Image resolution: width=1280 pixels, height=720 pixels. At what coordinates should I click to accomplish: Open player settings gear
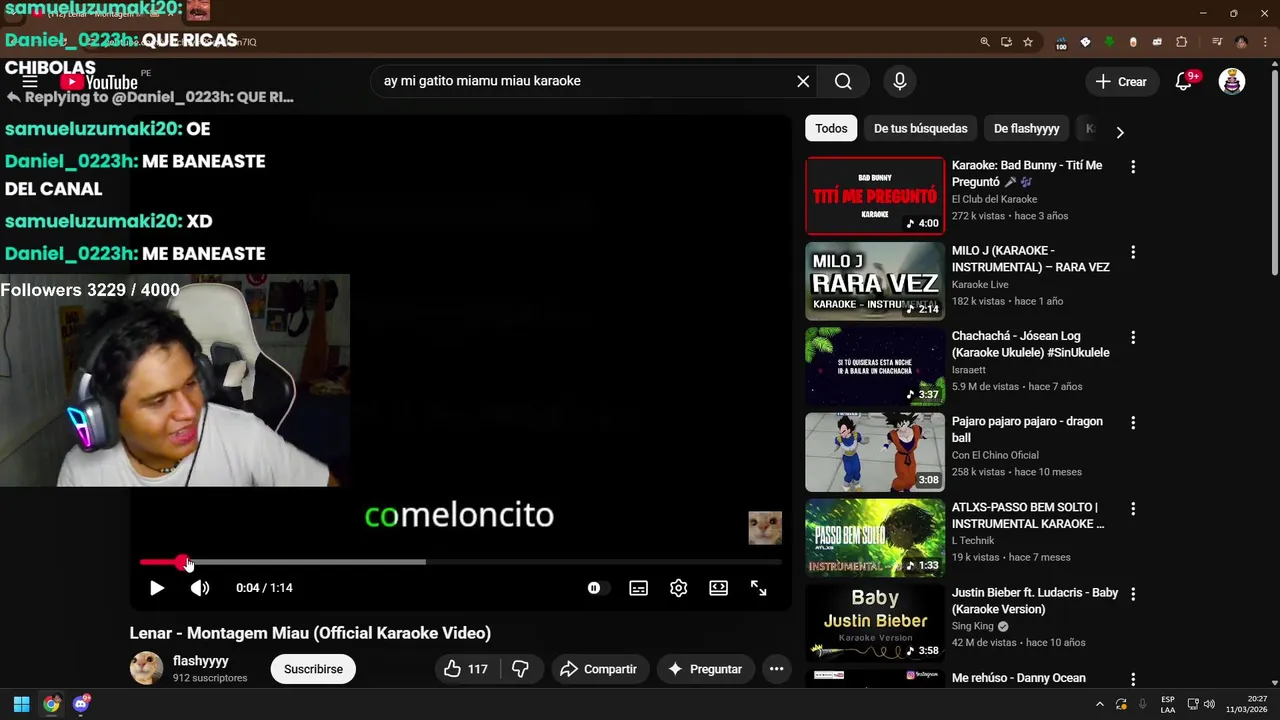point(678,588)
